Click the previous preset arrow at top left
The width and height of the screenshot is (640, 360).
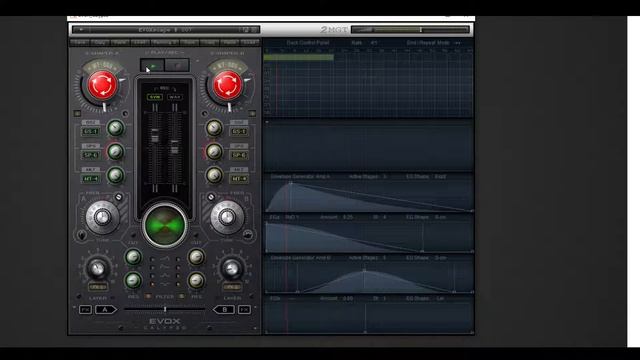pos(81,30)
